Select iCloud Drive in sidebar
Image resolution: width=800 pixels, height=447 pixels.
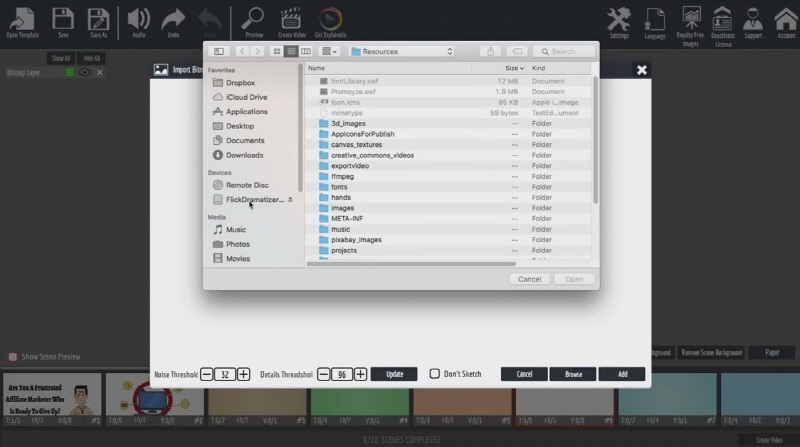[x=246, y=97]
